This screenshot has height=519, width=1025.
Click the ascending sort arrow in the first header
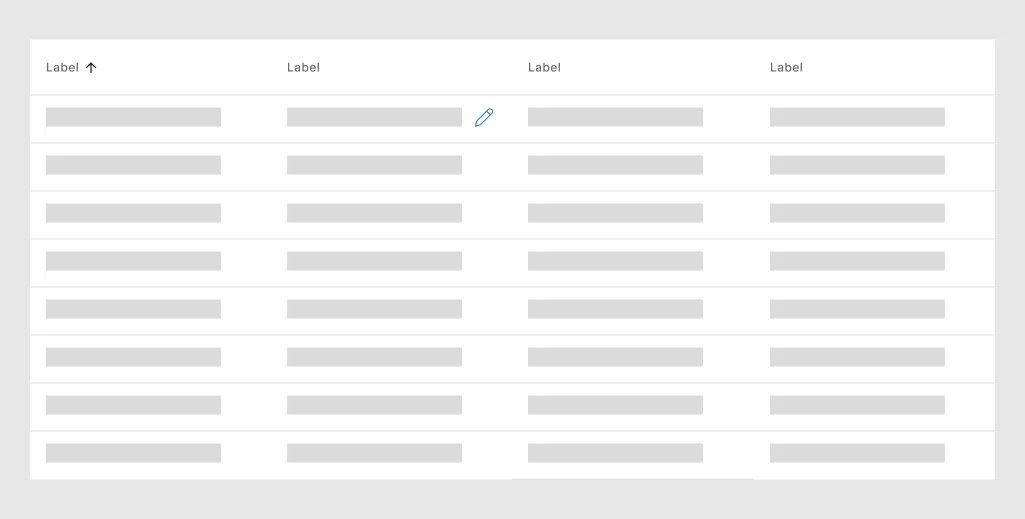pyautogui.click(x=91, y=68)
